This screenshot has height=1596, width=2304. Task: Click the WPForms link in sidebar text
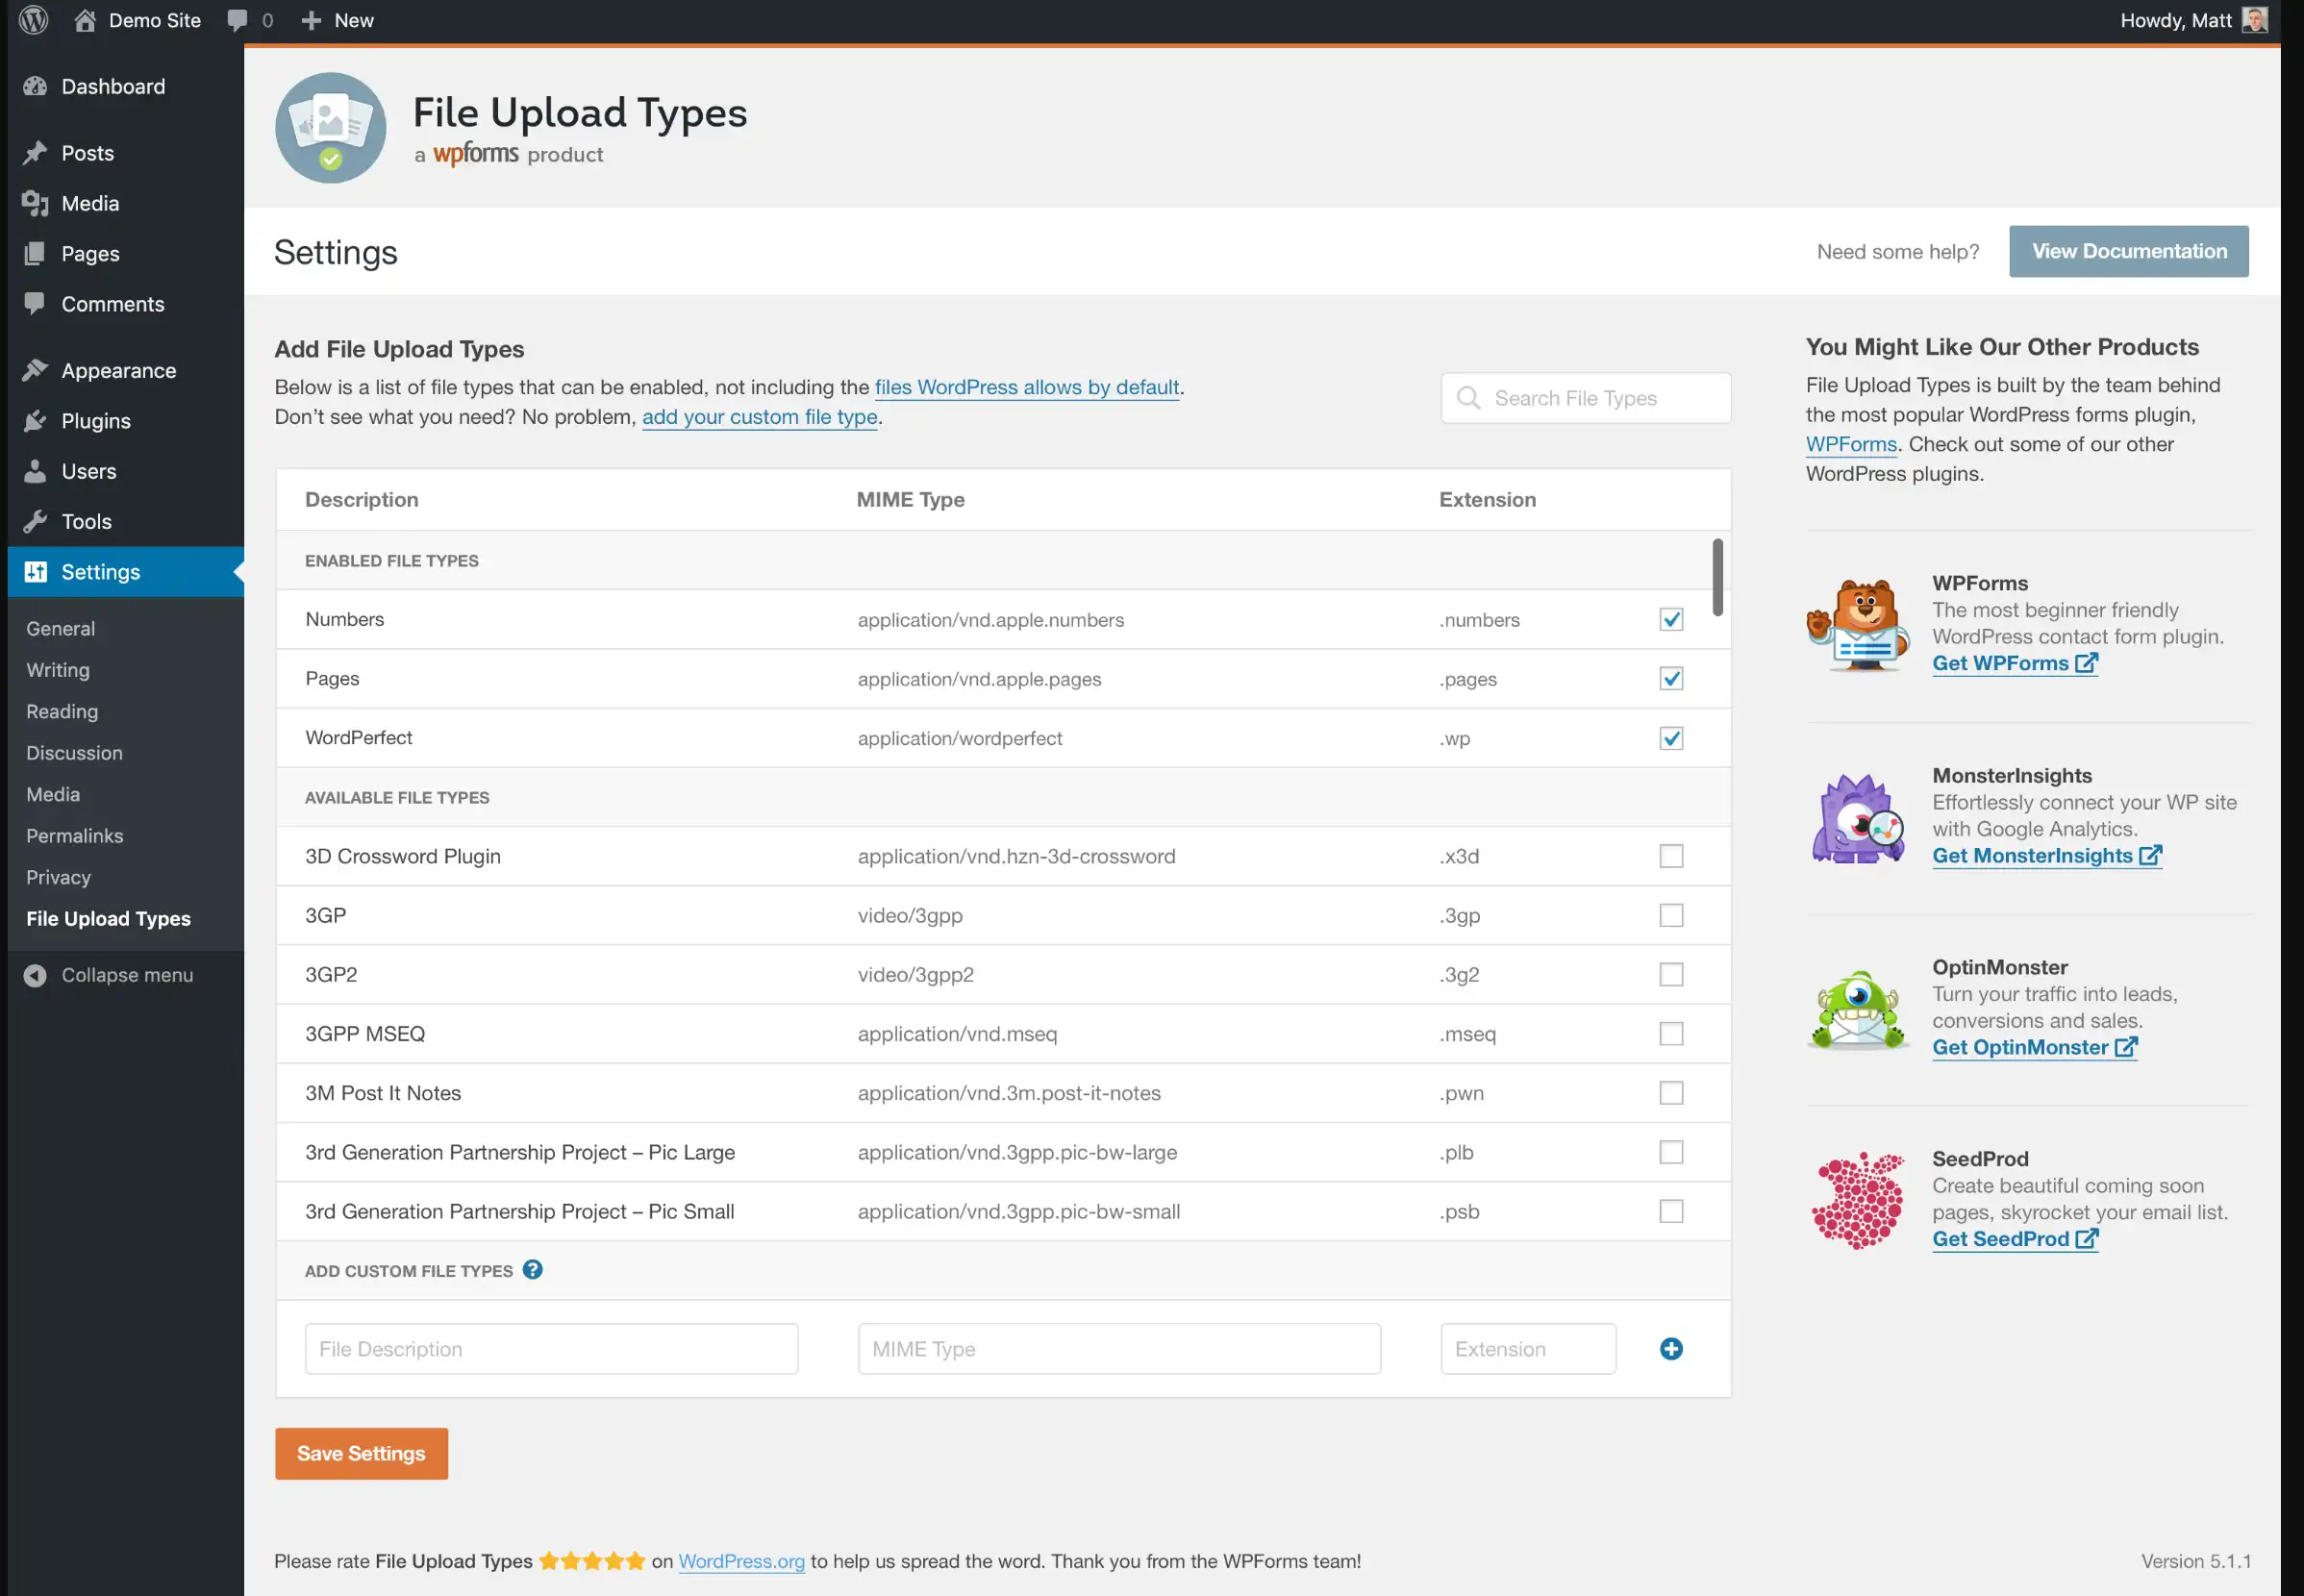(x=1851, y=444)
